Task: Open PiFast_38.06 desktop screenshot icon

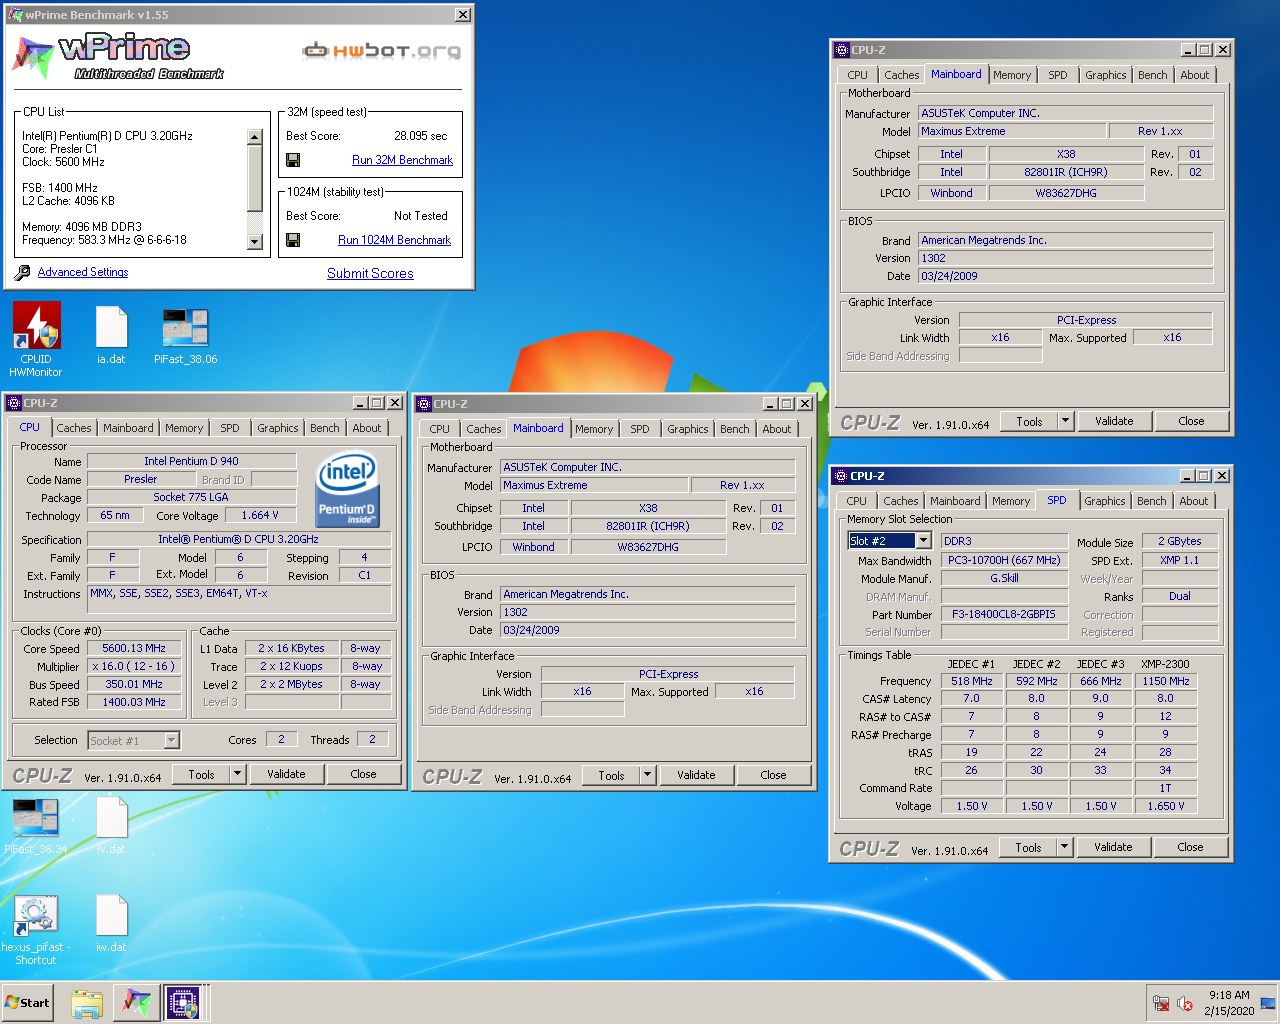Action: (185, 328)
